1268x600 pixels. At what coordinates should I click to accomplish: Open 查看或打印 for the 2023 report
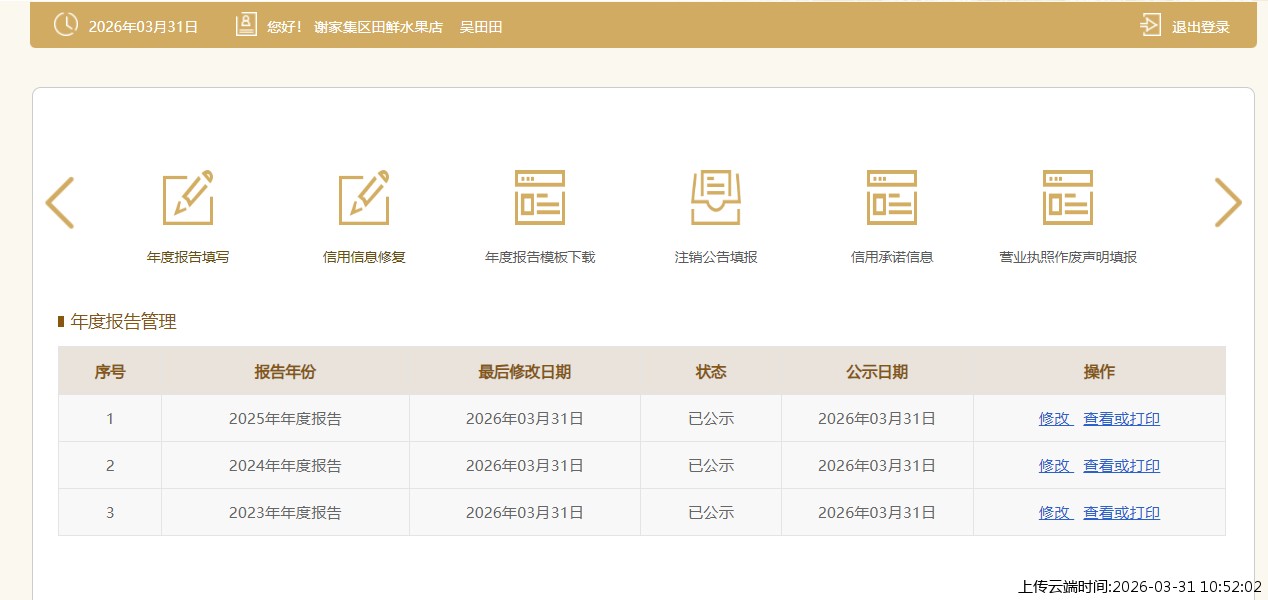pyautogui.click(x=1121, y=513)
